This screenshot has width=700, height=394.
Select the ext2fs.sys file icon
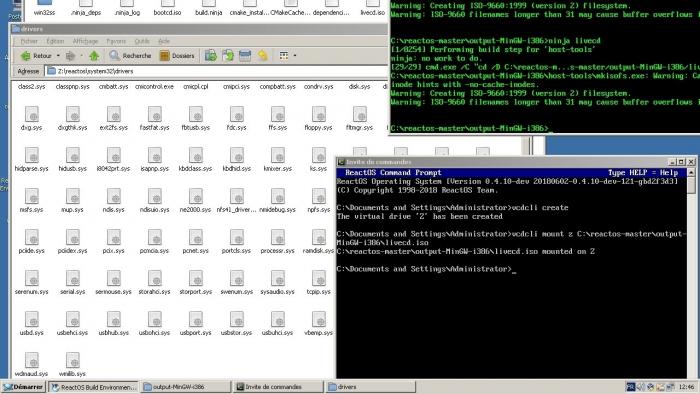[113, 115]
